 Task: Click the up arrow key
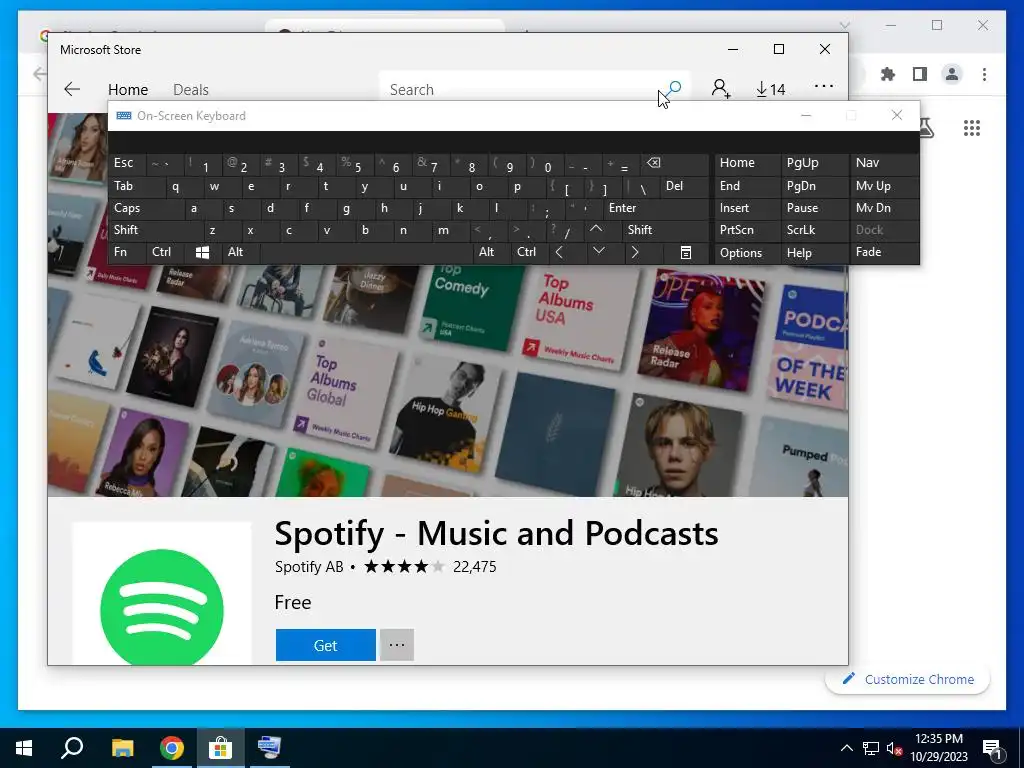coord(602,231)
